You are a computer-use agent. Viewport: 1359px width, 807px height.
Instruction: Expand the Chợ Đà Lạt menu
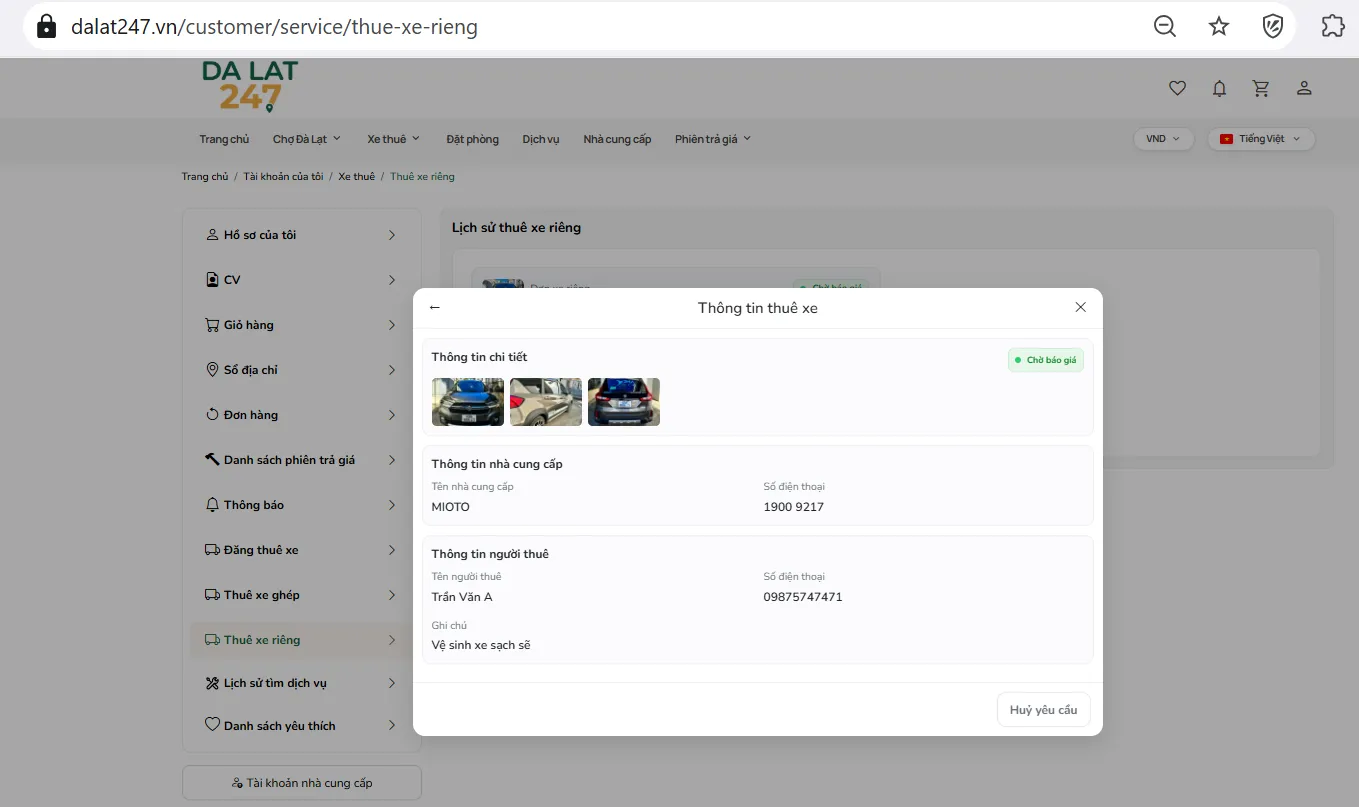click(307, 139)
